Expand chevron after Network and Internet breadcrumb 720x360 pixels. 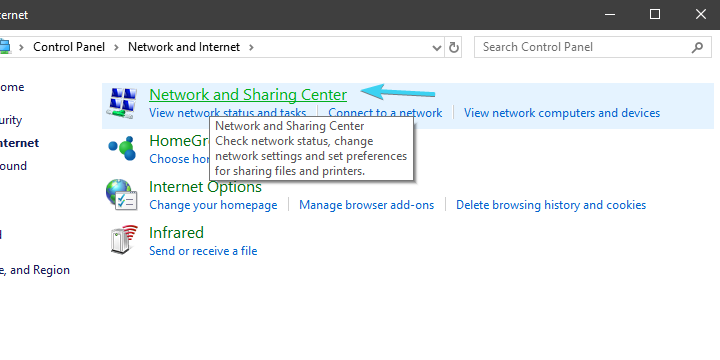click(251, 47)
